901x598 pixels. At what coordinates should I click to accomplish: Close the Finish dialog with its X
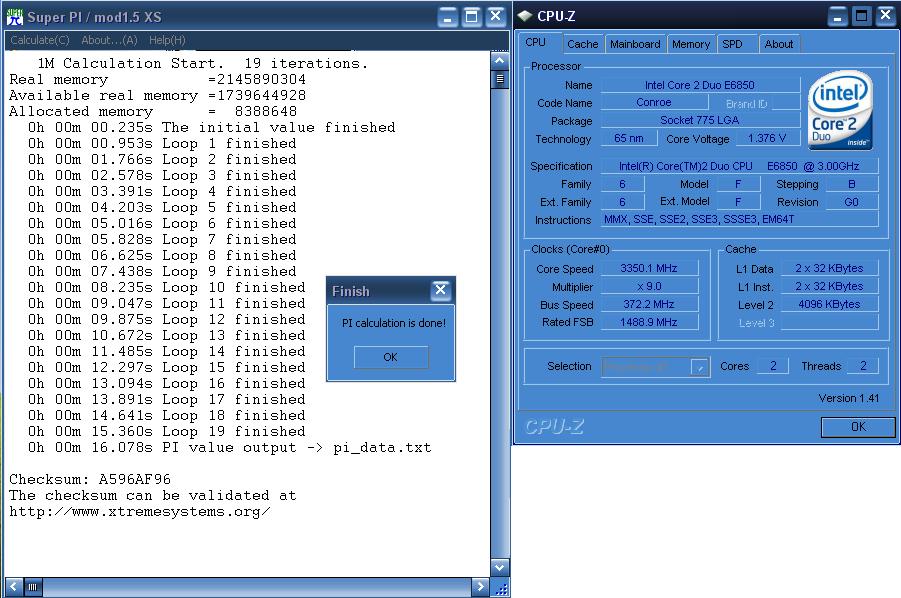click(440, 290)
